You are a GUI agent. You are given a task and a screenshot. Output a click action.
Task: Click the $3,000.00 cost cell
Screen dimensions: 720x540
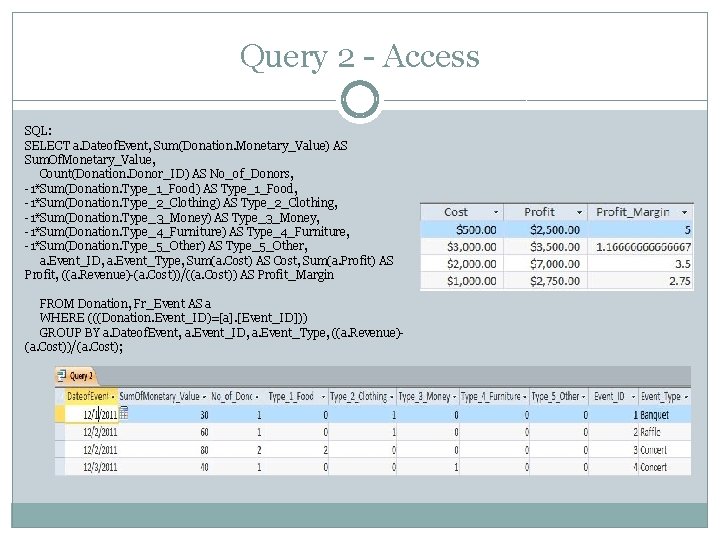[462, 247]
